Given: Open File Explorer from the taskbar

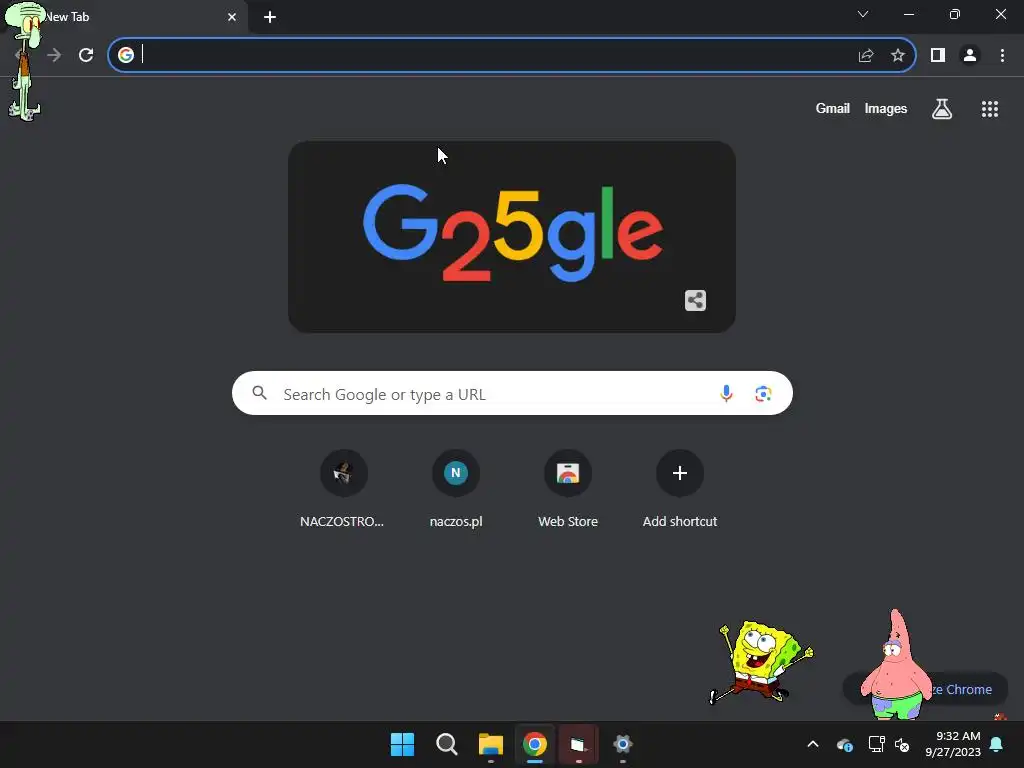Looking at the screenshot, I should coord(490,744).
